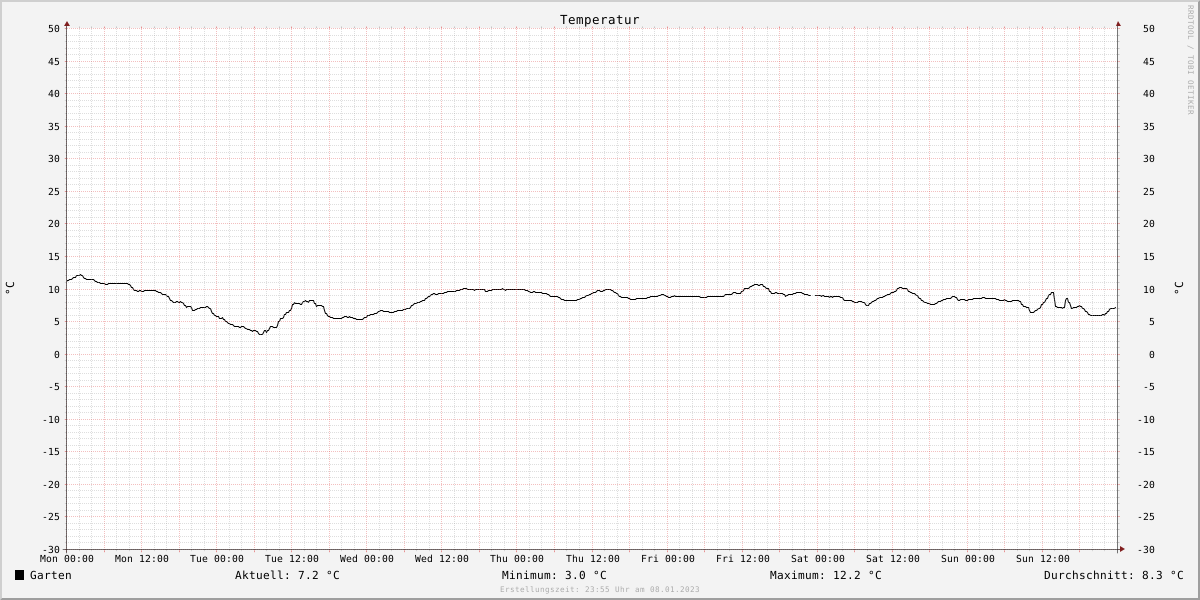Click the 'Sun 12:00' x-axis label
Screen dimensions: 1200x600
(x=1043, y=559)
